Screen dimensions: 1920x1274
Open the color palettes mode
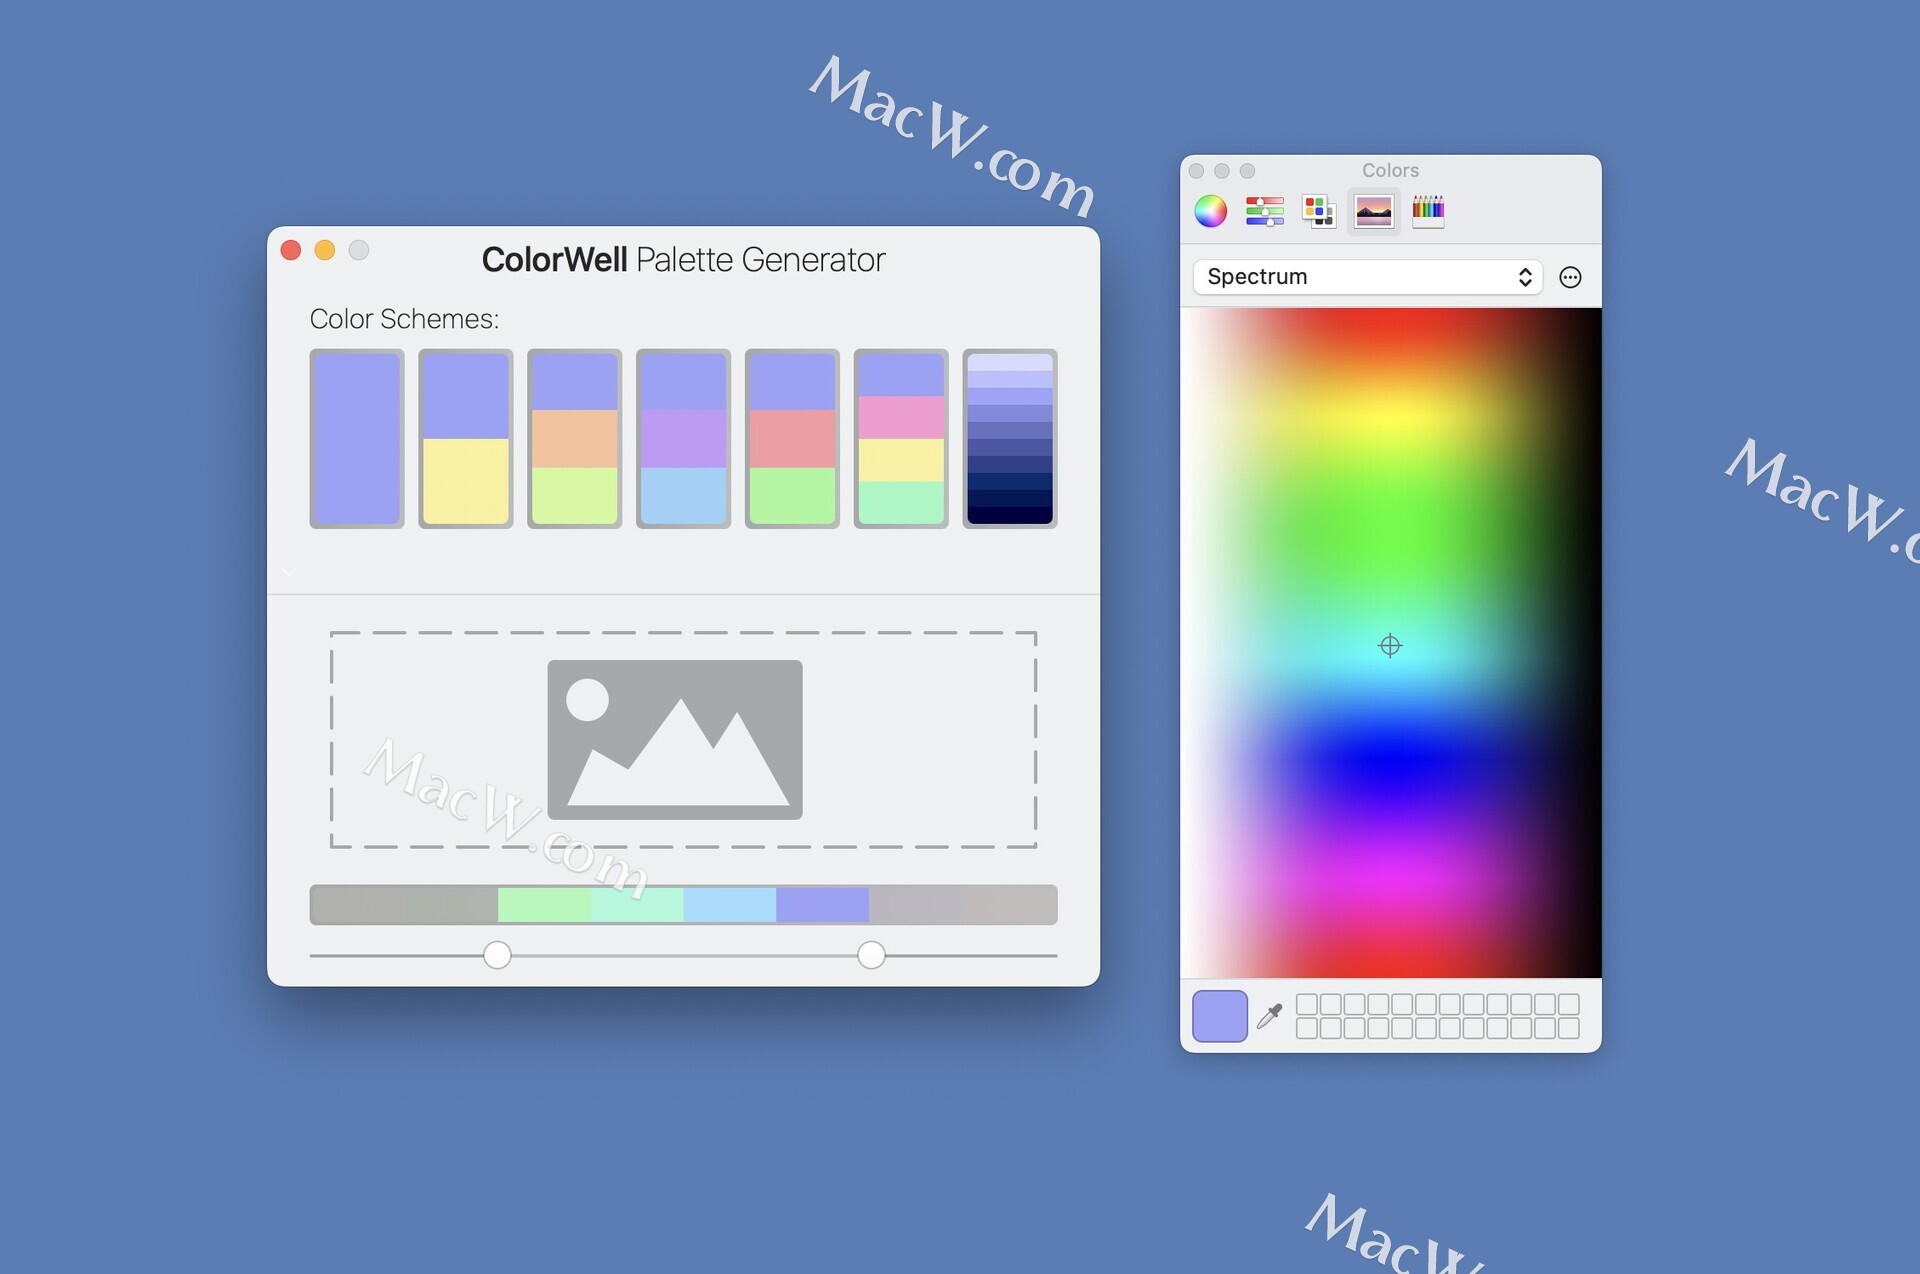coord(1318,211)
